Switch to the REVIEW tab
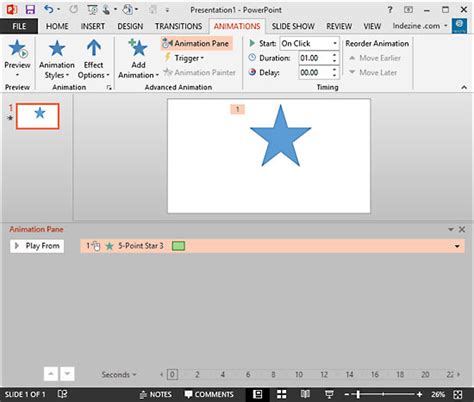Viewport: 474px width, 402px height. (x=339, y=26)
